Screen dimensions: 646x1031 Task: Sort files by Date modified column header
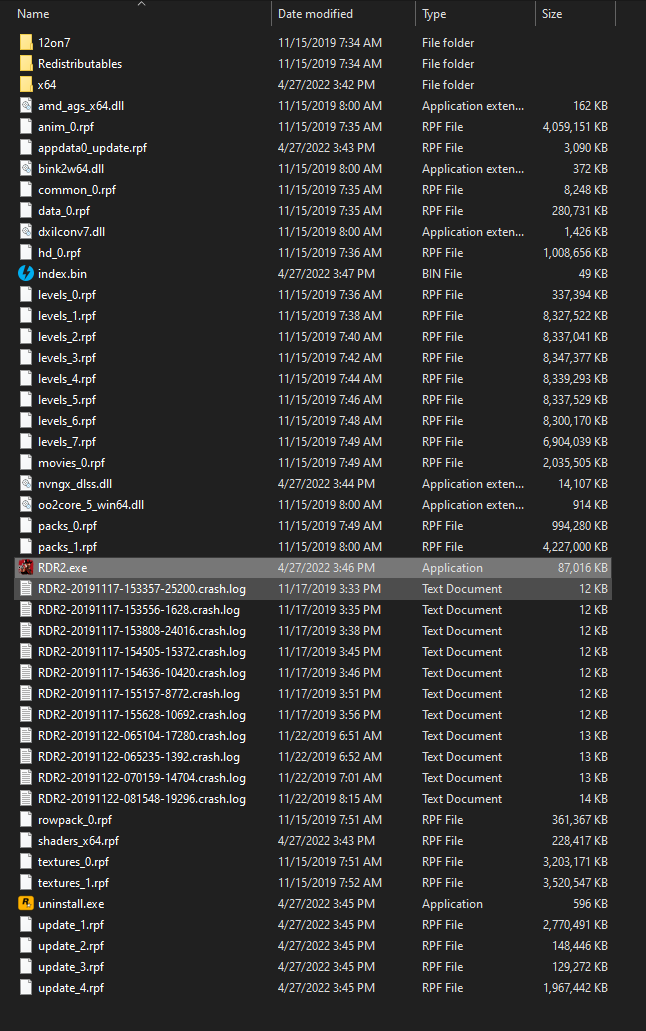click(315, 14)
